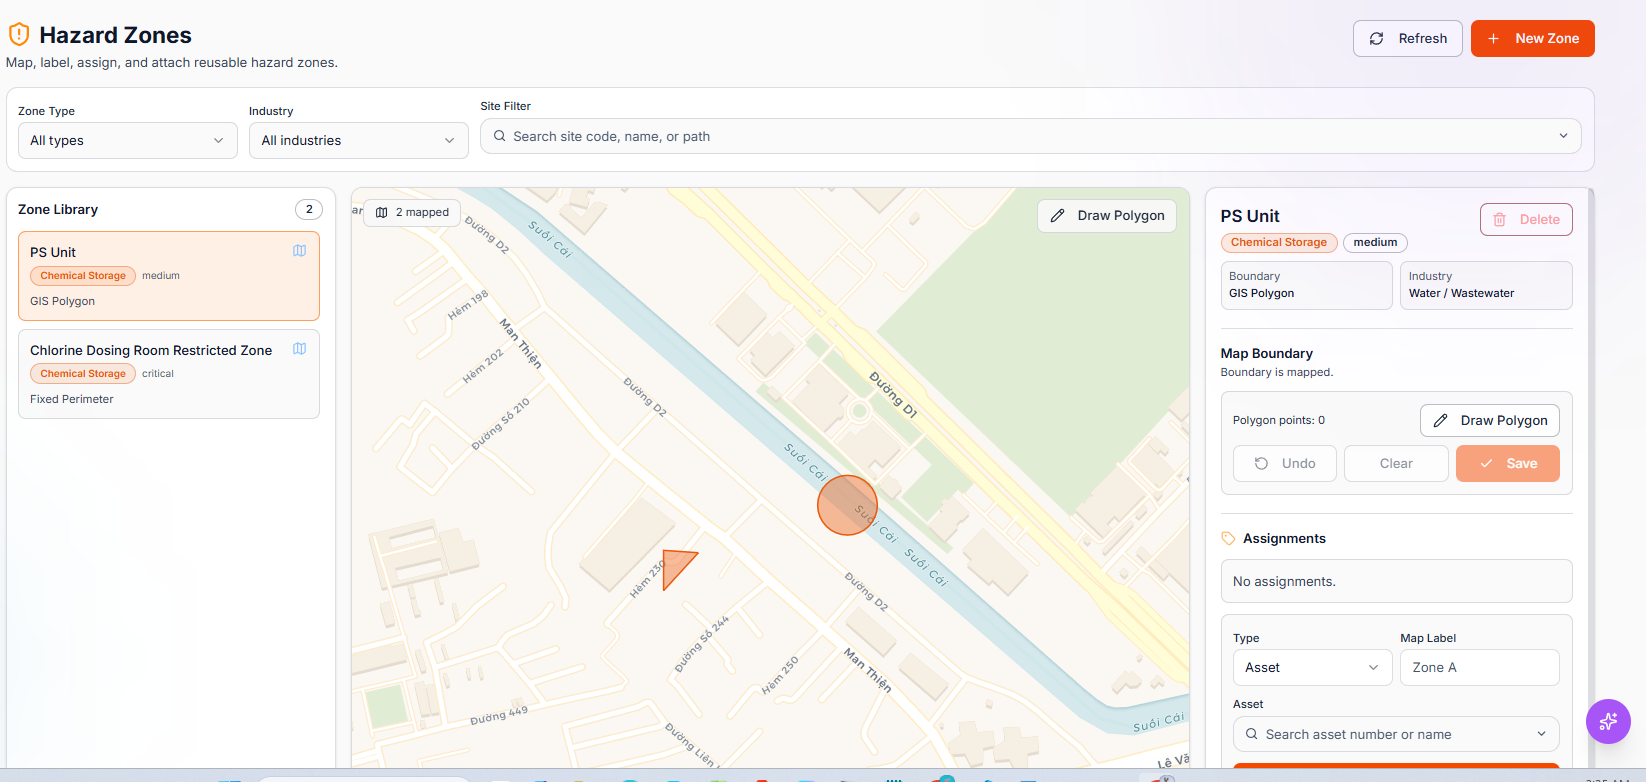Click the Chemical Storage tag in detail panel
The image size is (1646, 782).
tap(1279, 242)
